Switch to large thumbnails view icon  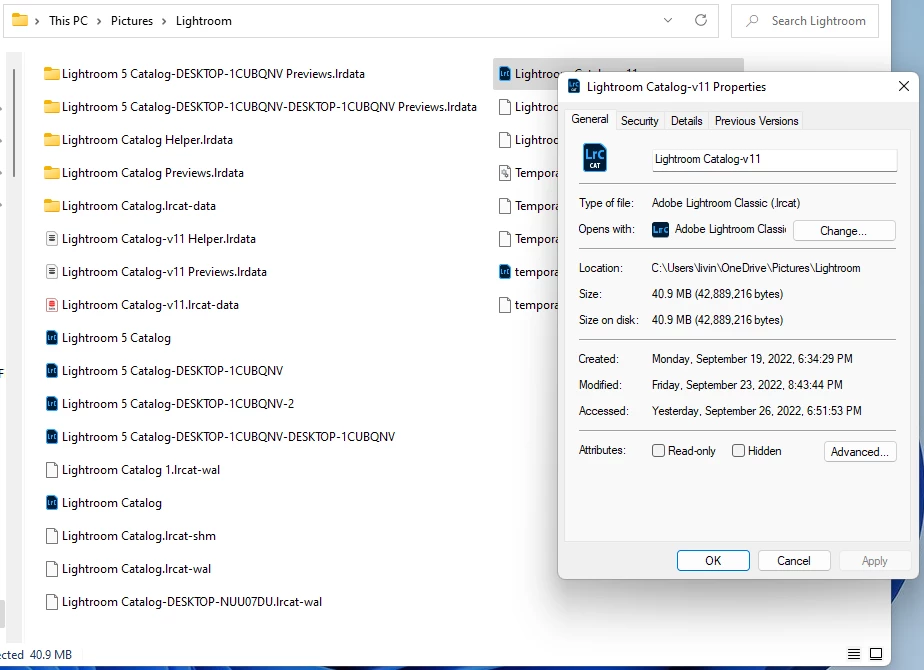[x=876, y=654]
